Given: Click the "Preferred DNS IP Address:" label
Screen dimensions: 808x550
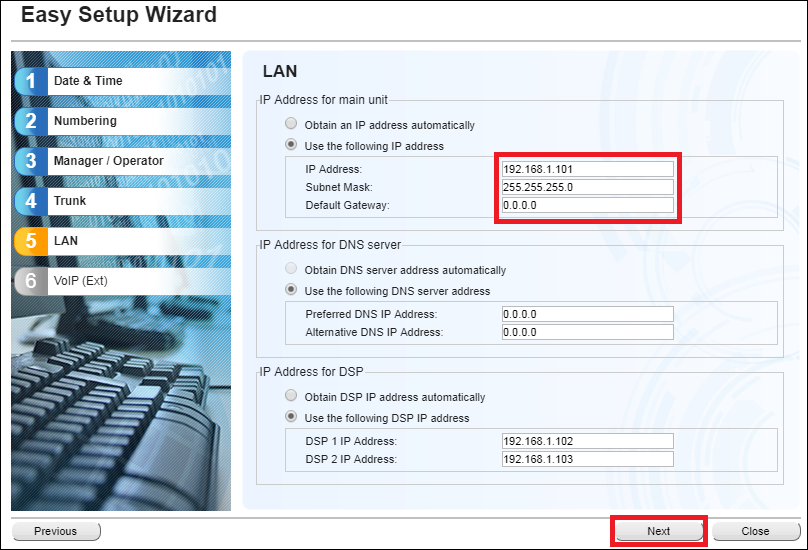Looking at the screenshot, I should point(371,314).
